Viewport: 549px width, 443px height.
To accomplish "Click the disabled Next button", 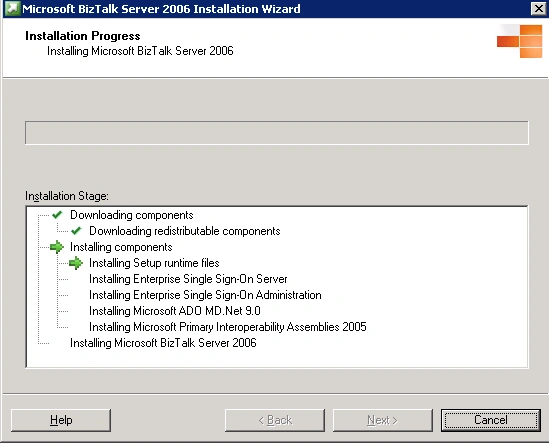I will click(383, 420).
